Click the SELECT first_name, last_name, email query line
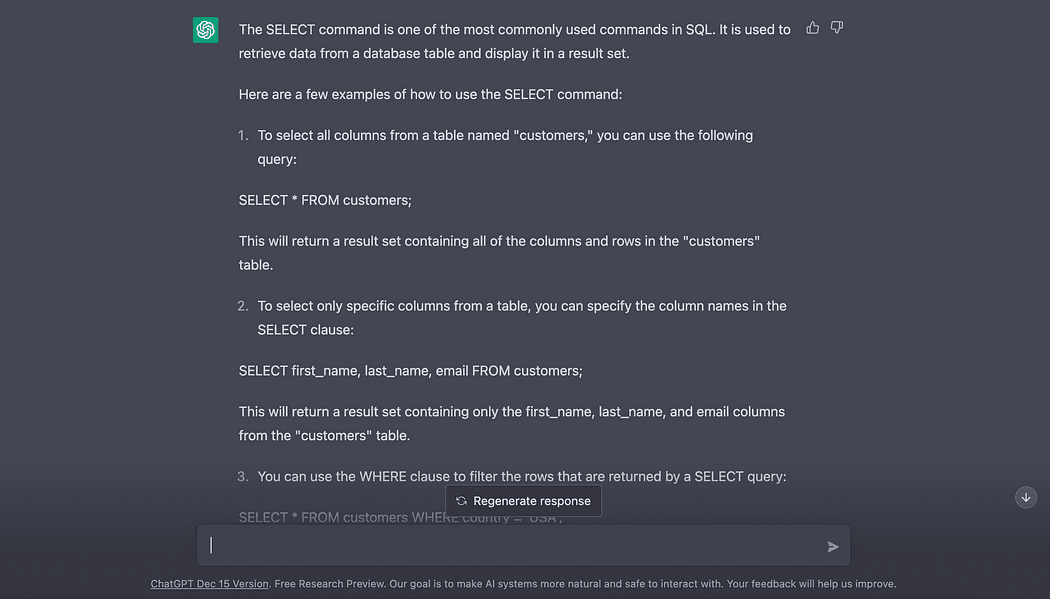The height and width of the screenshot is (599, 1050). coord(410,371)
